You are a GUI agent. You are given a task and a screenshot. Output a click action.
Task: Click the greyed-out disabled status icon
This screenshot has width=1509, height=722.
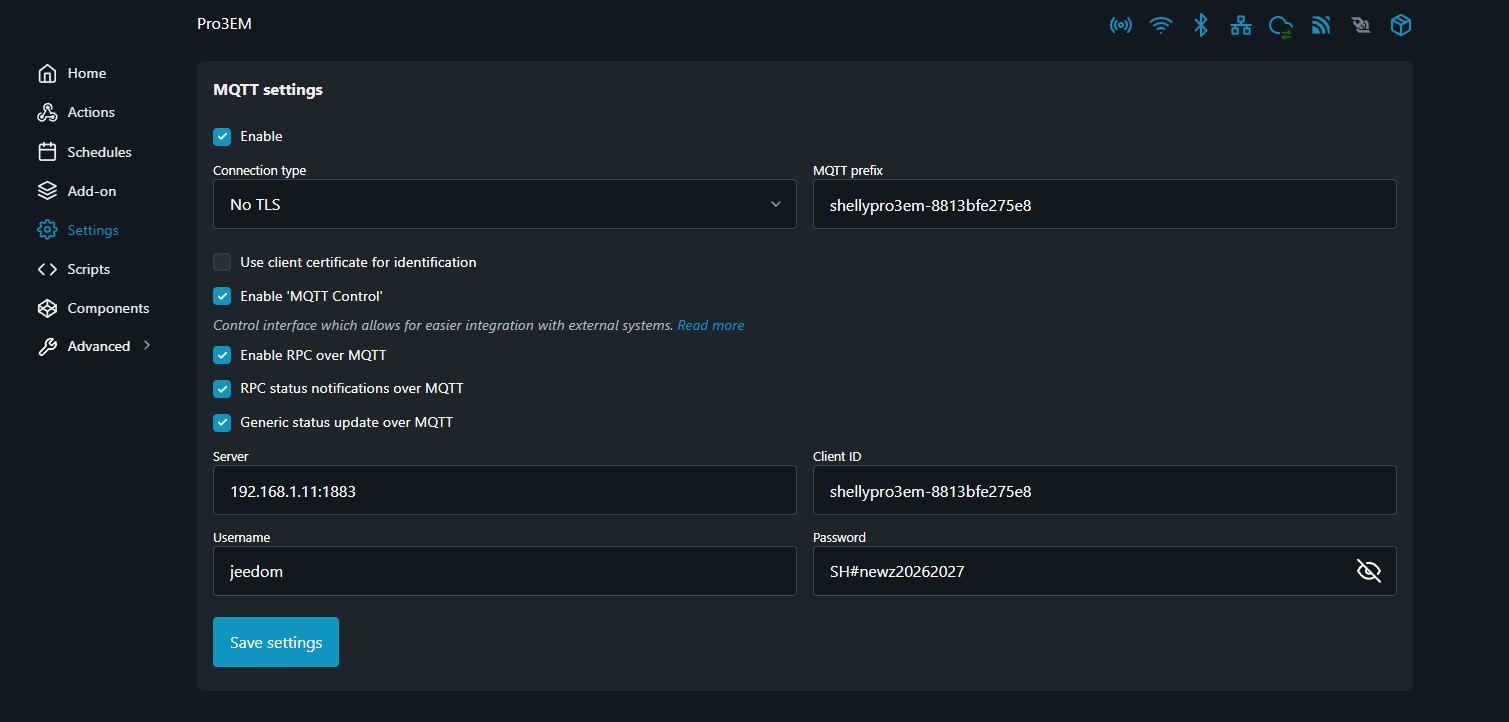(1360, 26)
